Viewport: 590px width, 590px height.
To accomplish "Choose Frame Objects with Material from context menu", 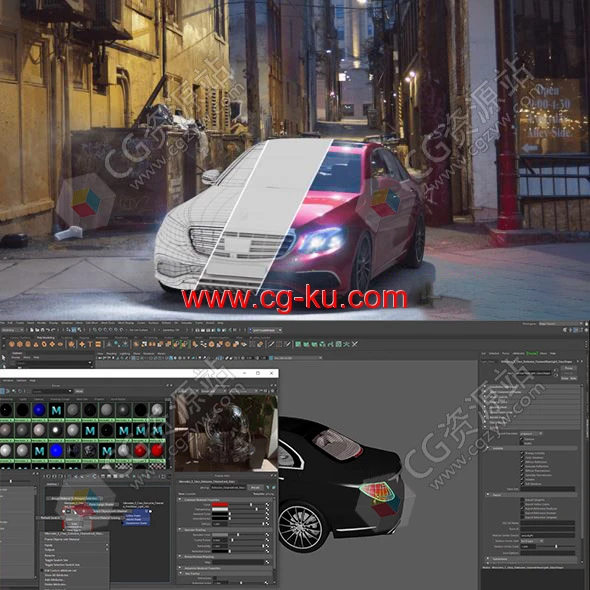I will click(62, 539).
